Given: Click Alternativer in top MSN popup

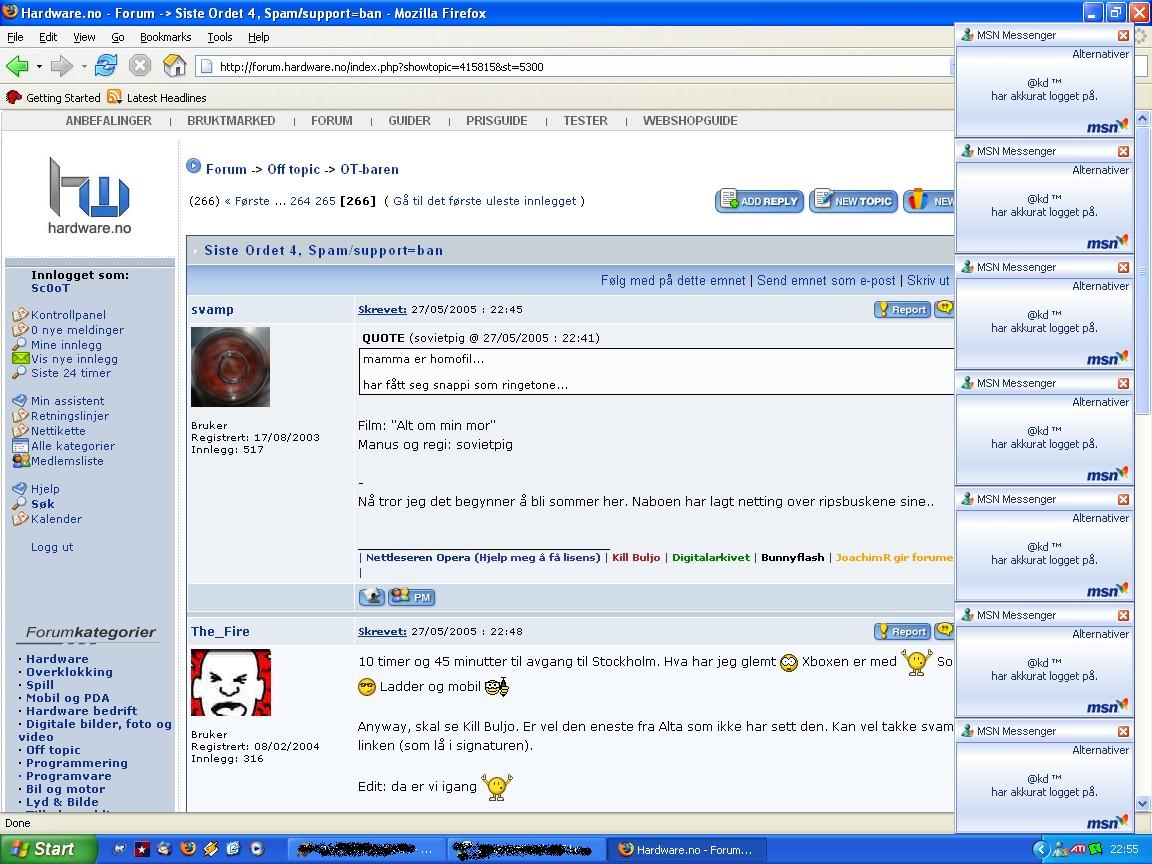Looking at the screenshot, I should (x=1100, y=54).
